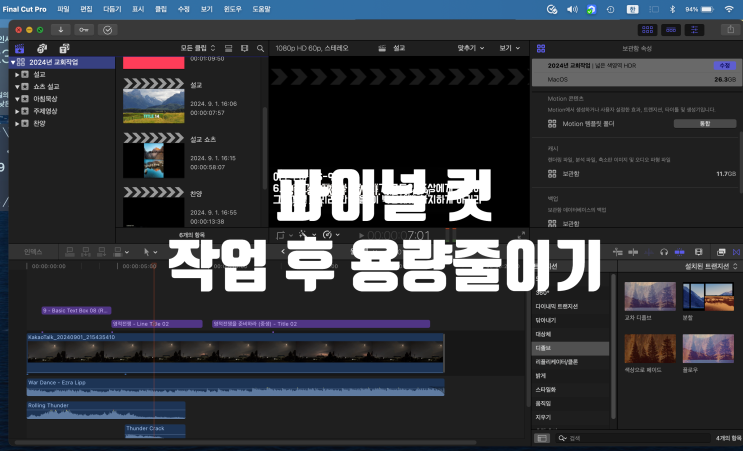This screenshot has width=743, height=451.
Task: Click the macOS volume icon in menu bar
Action: point(572,9)
